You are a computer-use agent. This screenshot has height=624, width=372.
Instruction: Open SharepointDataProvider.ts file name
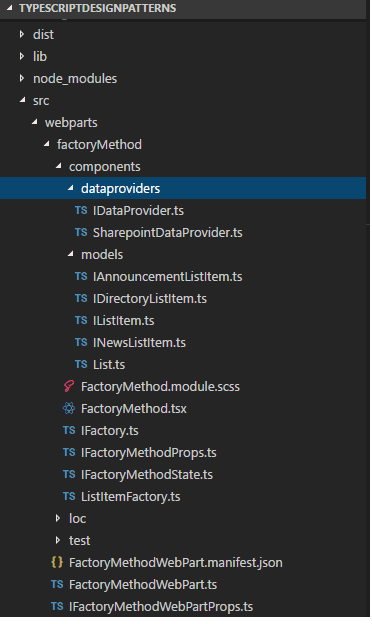[x=168, y=233]
